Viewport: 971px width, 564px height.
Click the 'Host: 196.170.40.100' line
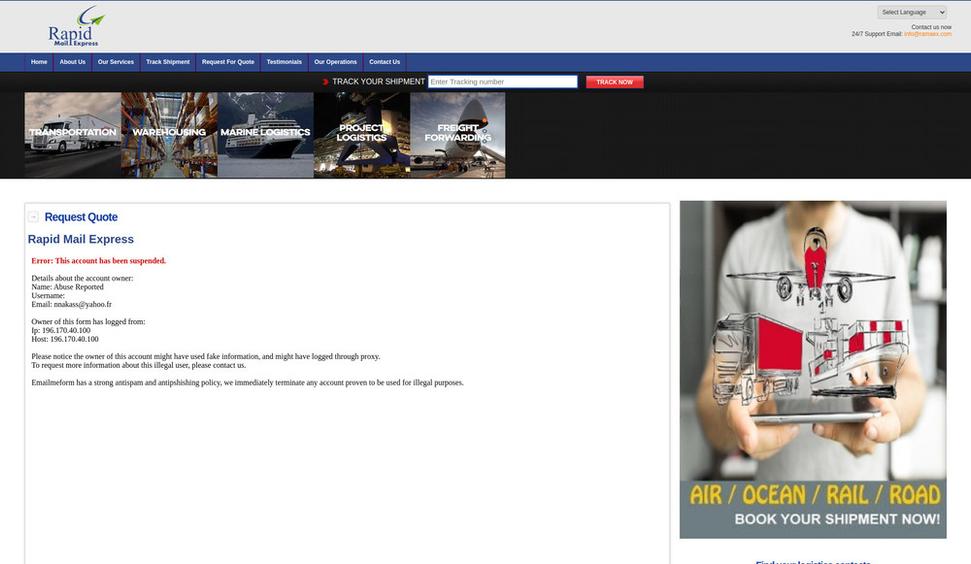click(x=65, y=339)
